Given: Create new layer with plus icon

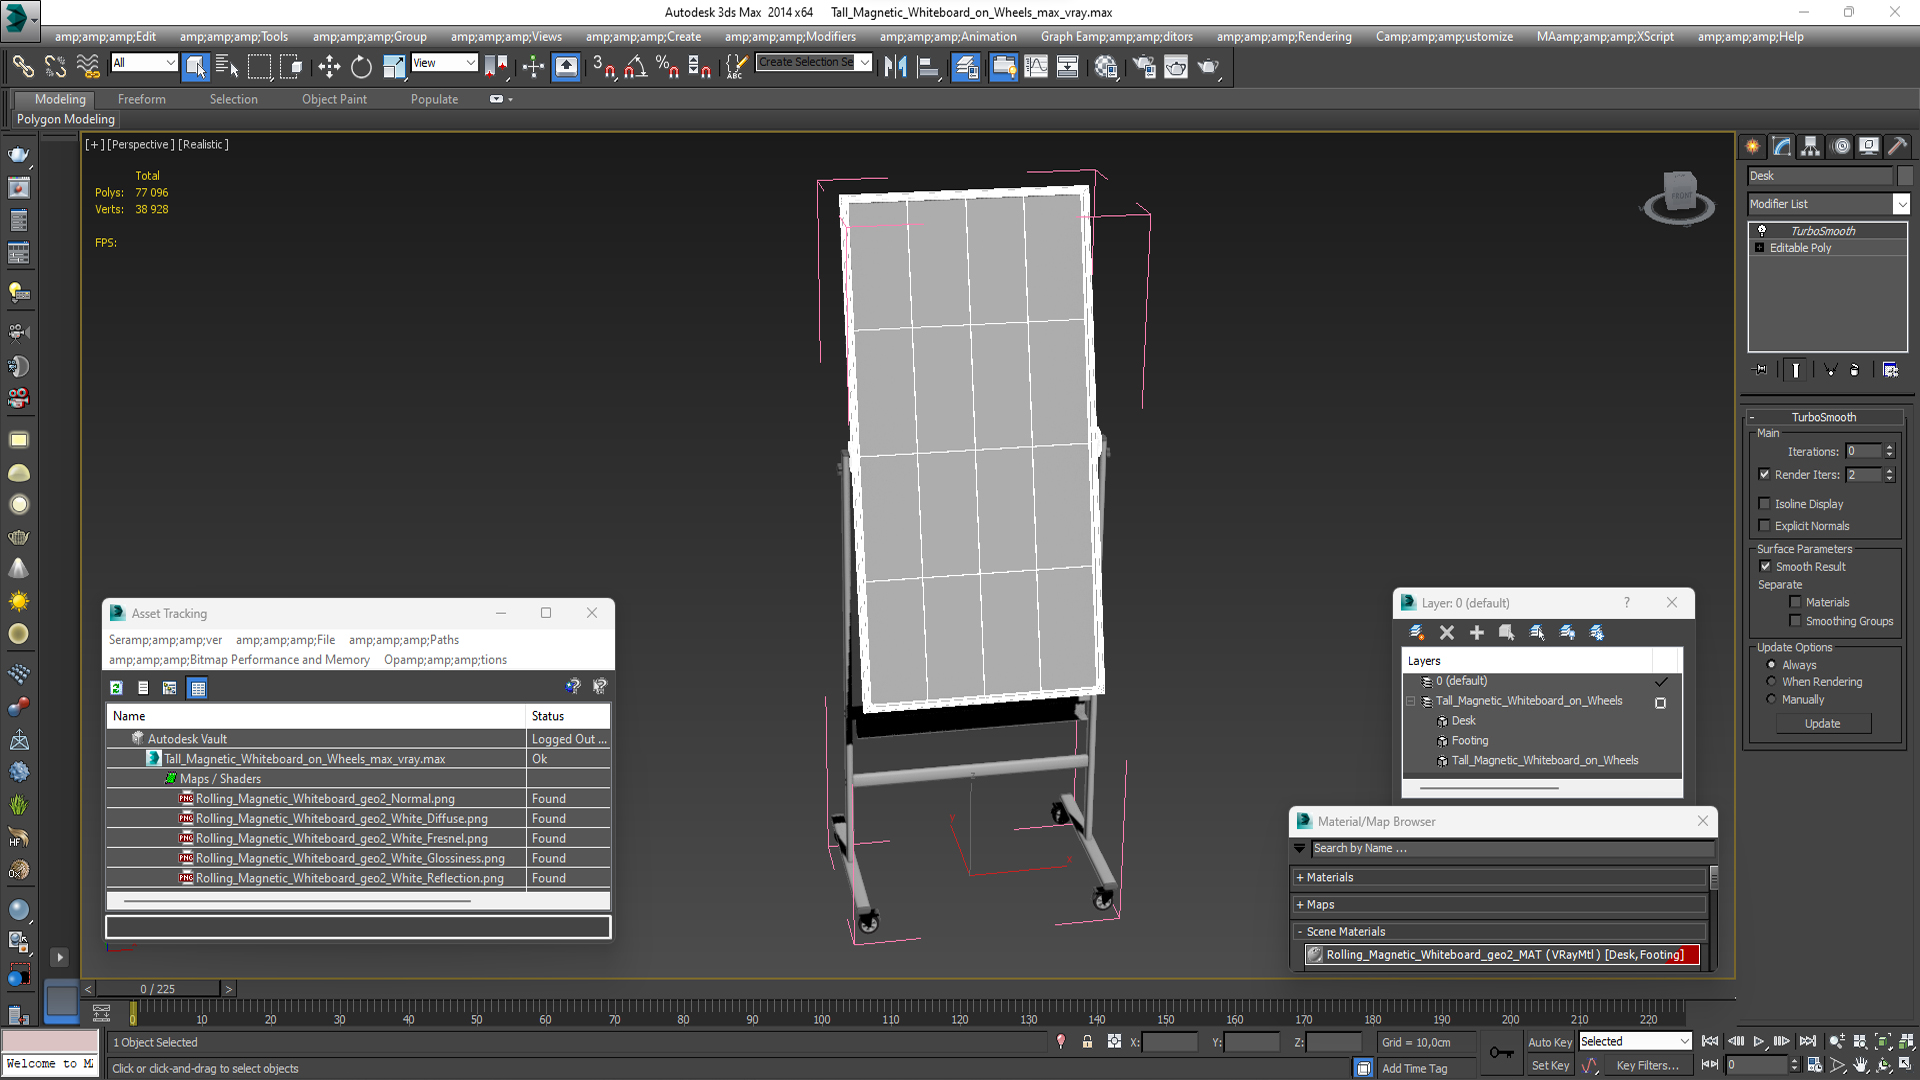Looking at the screenshot, I should 1476,632.
